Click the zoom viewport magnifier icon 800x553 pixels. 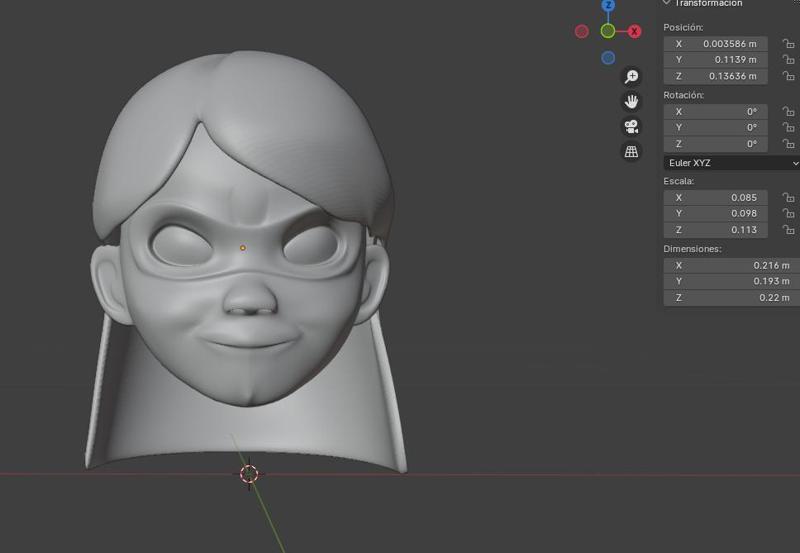tap(631, 77)
